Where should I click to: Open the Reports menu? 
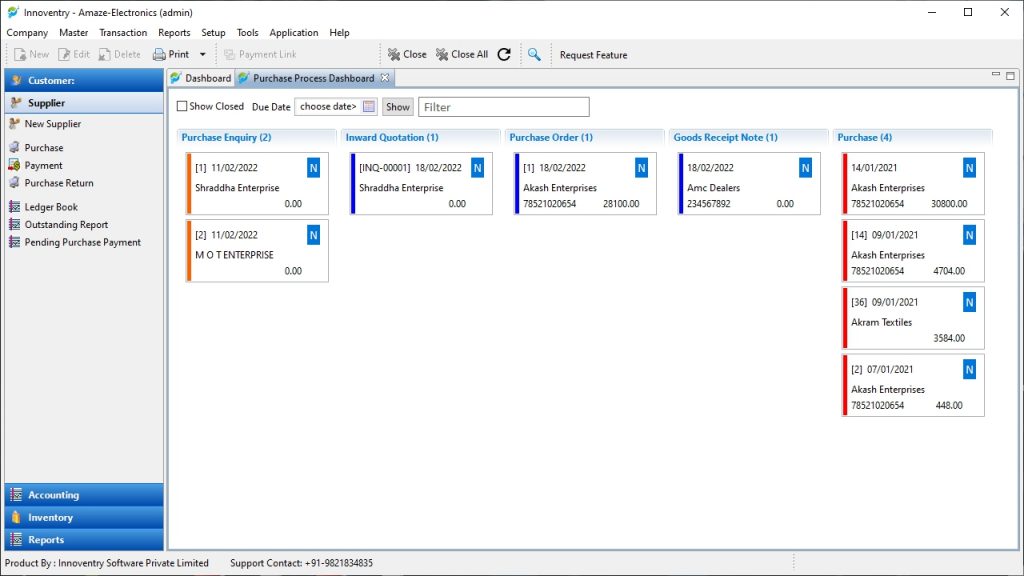pos(174,33)
